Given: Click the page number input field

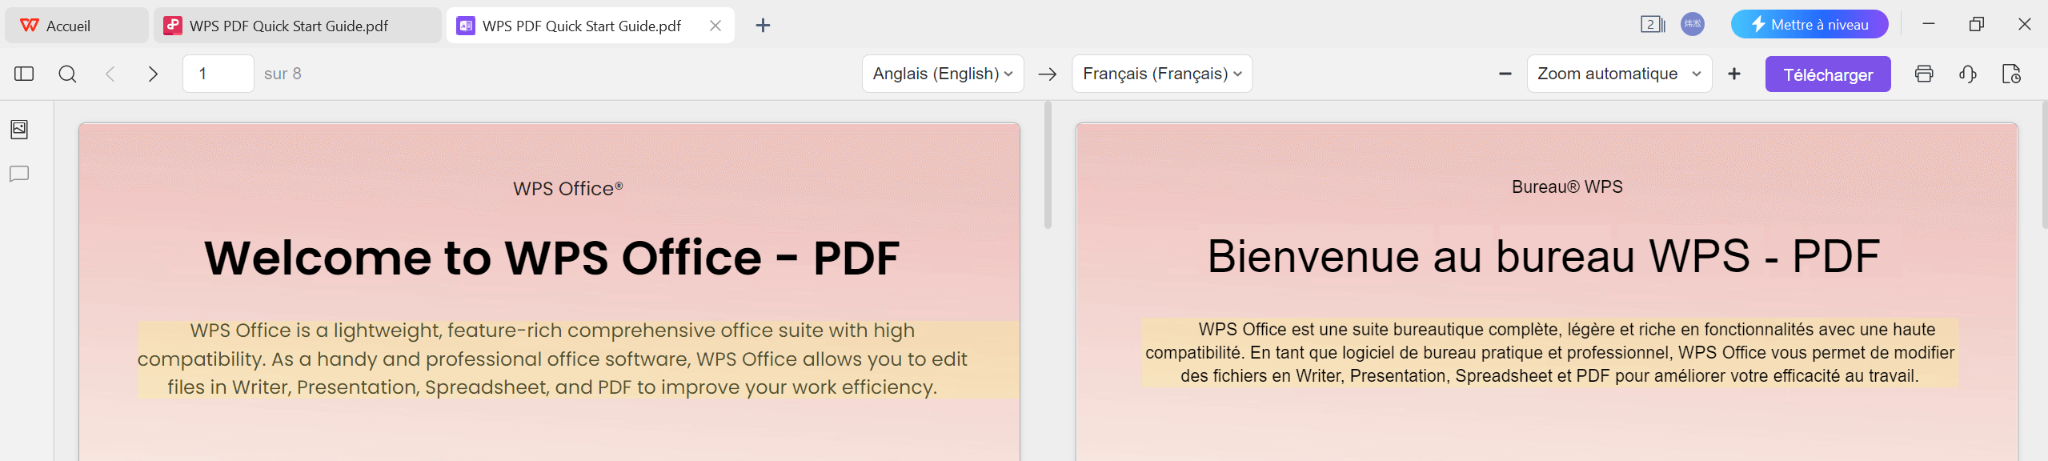Looking at the screenshot, I should tap(218, 74).
